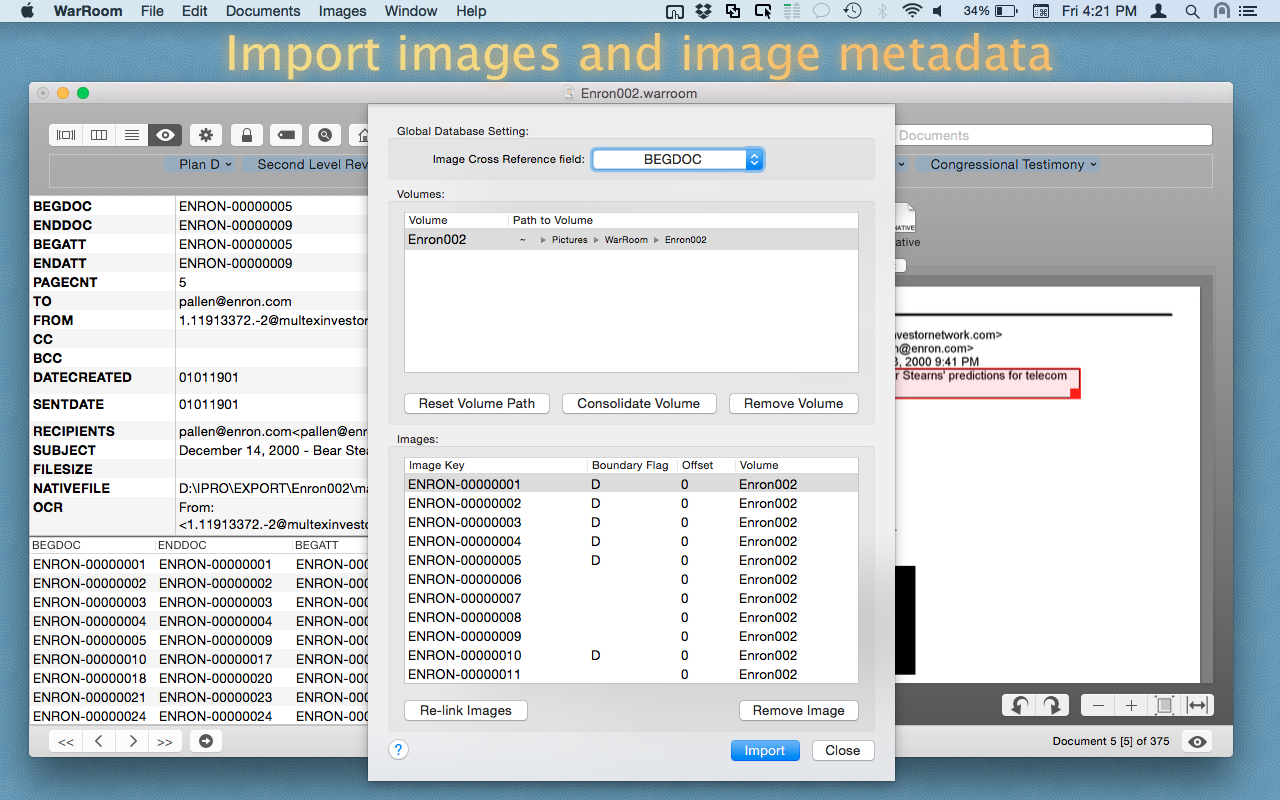Click Consolidate Volume button
Screen dimensions: 1280x800
tap(639, 403)
